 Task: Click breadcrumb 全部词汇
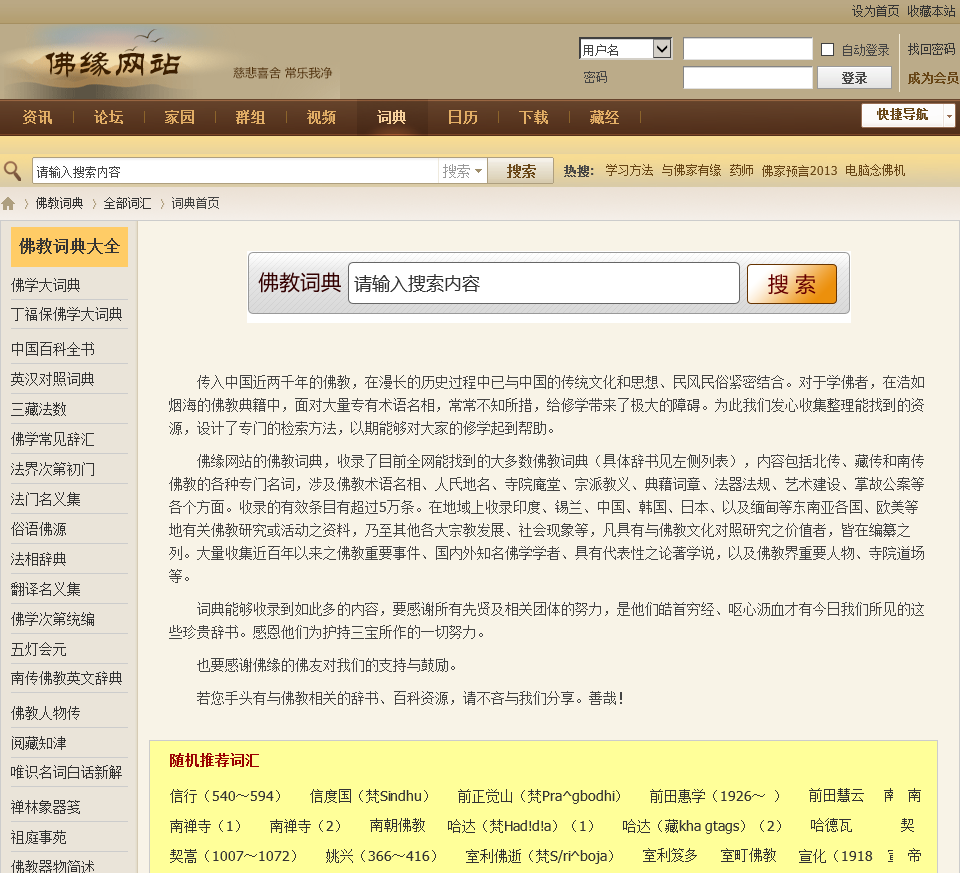point(127,203)
